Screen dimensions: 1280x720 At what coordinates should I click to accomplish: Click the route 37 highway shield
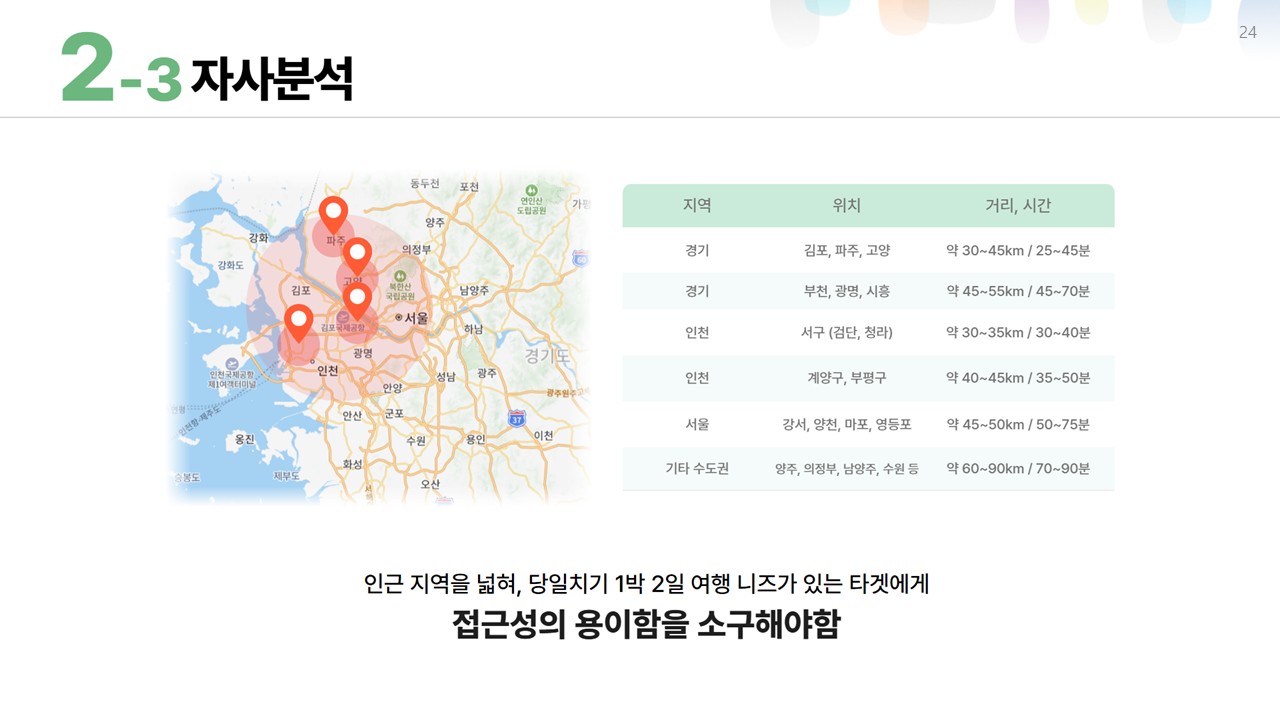click(516, 418)
